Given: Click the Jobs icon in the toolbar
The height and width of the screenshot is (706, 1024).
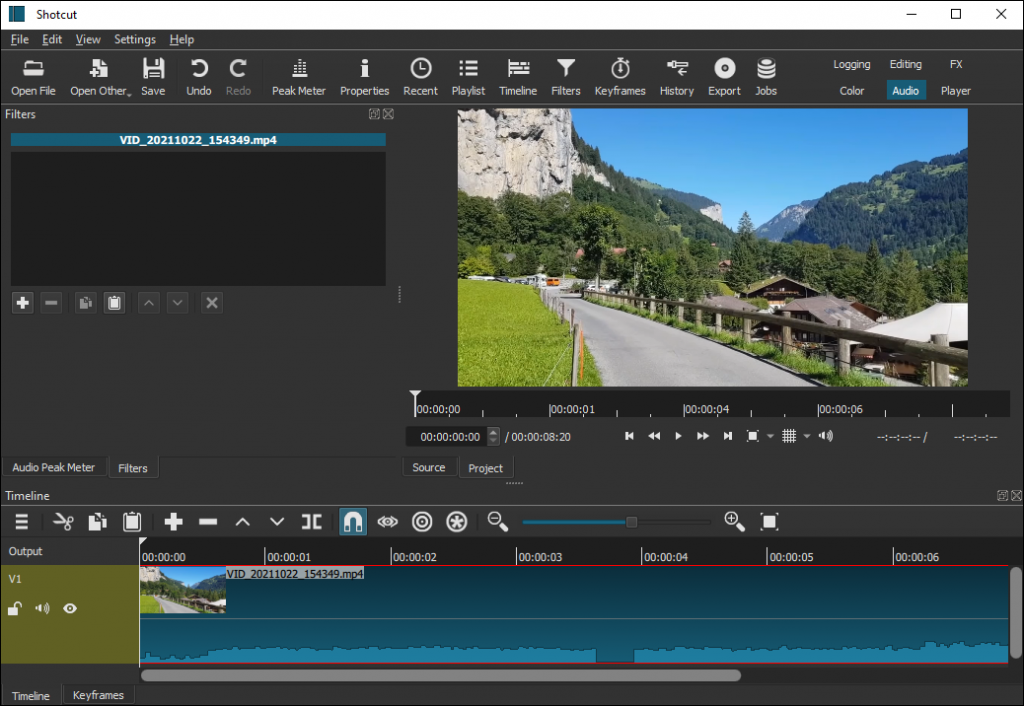Looking at the screenshot, I should pos(765,75).
